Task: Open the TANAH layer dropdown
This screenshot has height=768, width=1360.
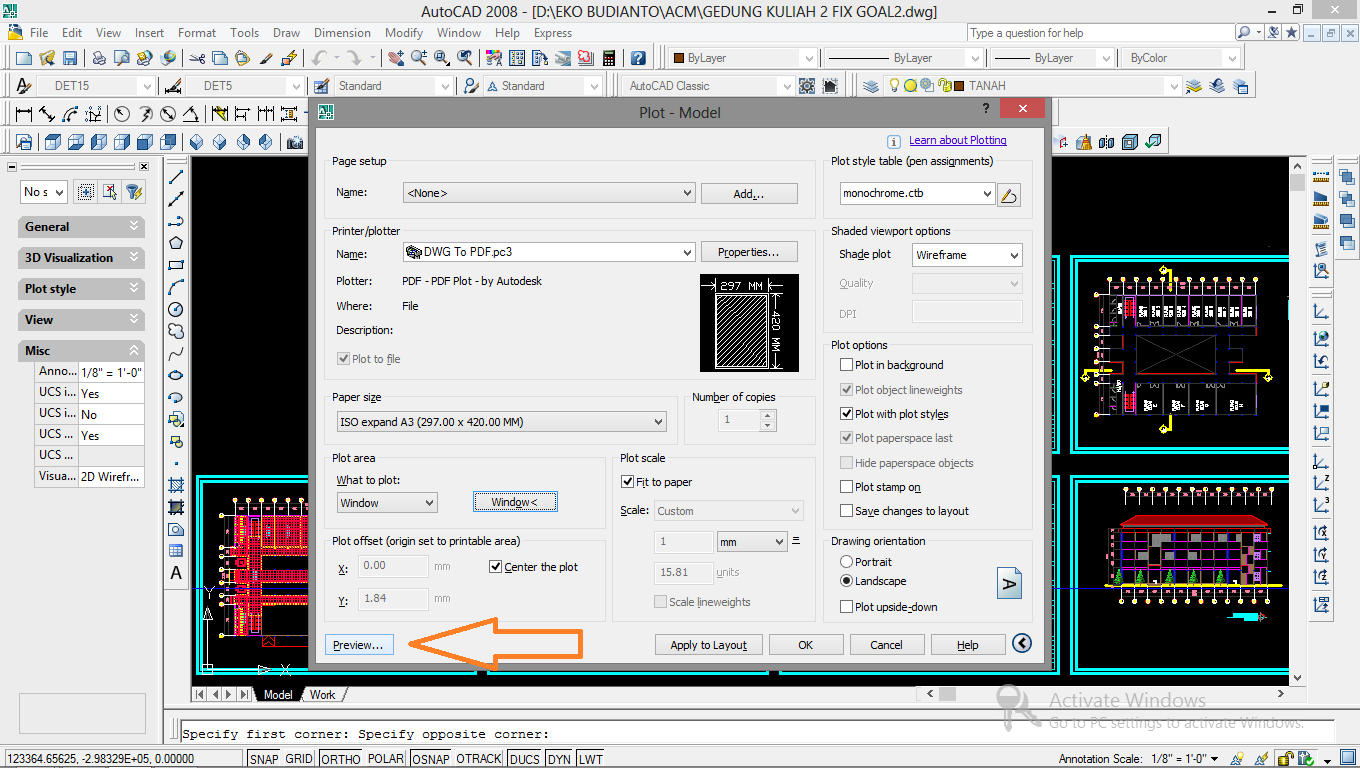Action: coord(1174,86)
